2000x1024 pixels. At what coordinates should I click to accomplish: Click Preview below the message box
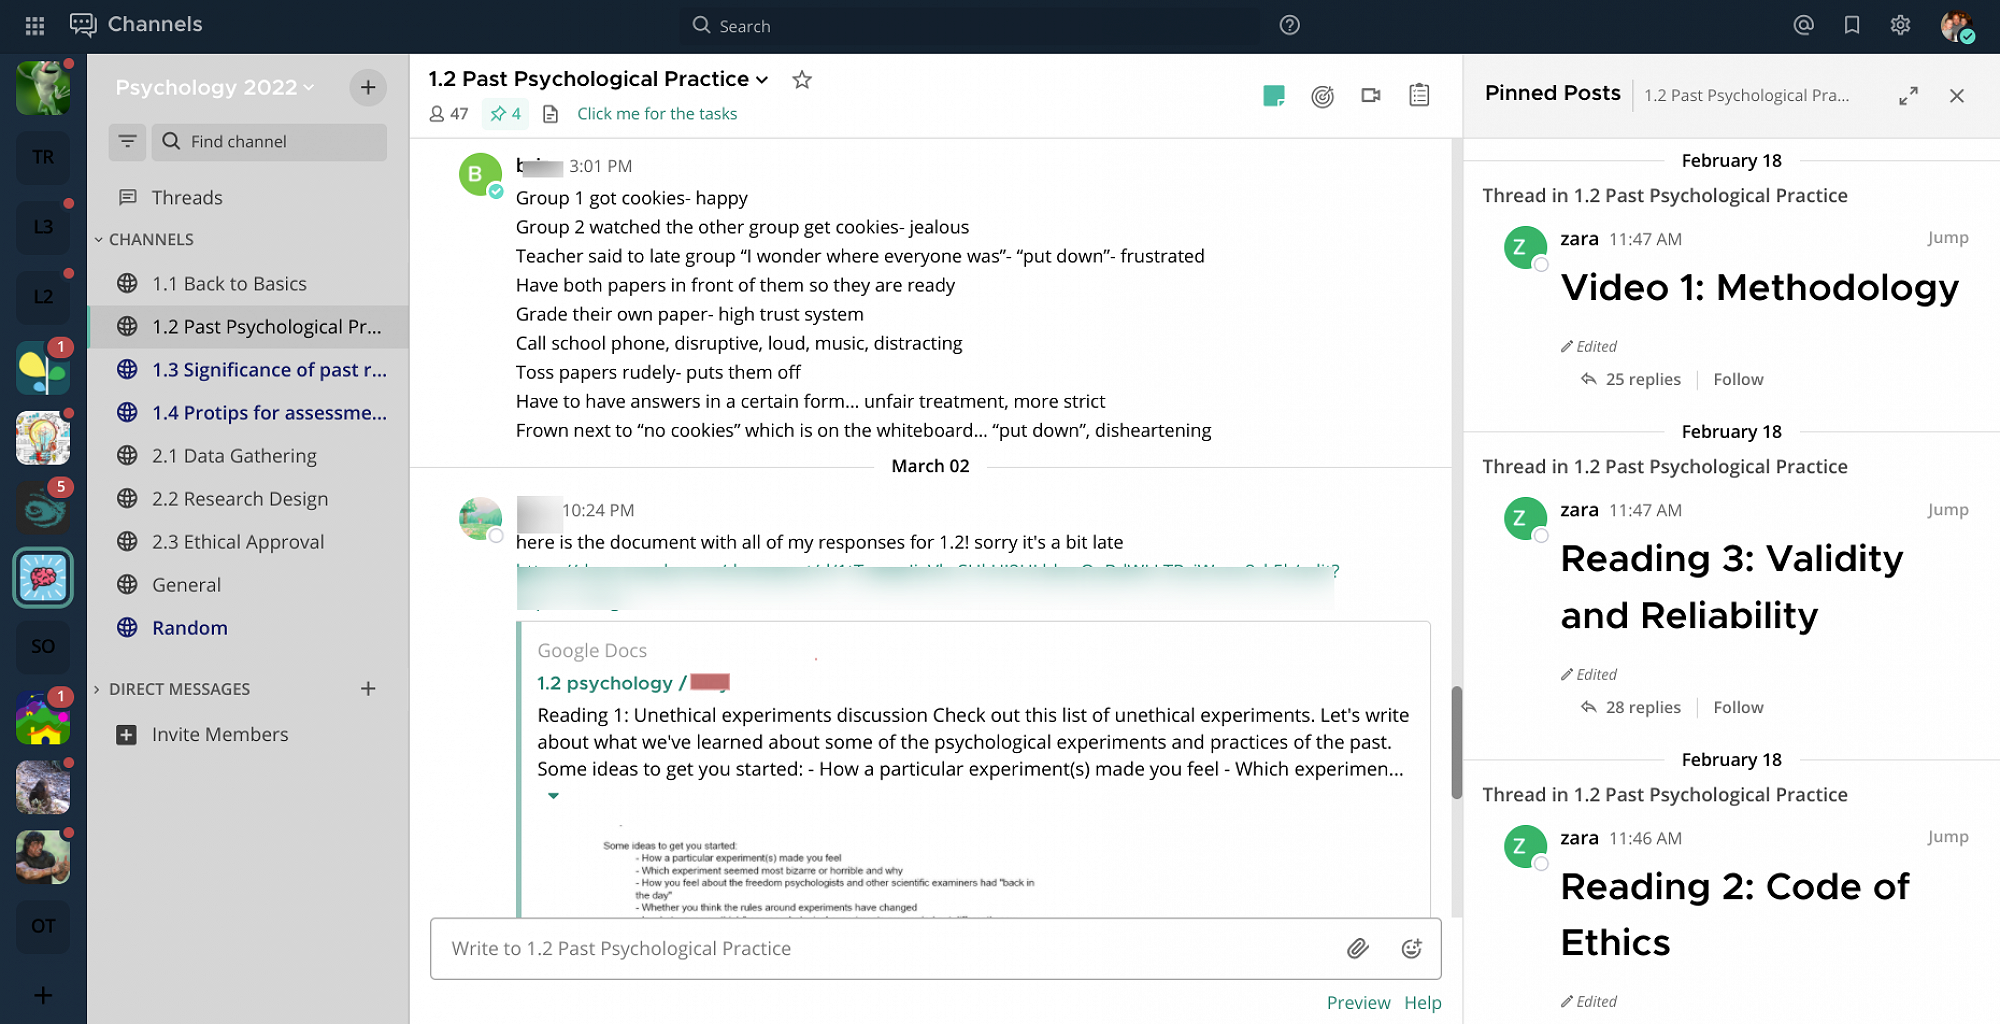(x=1357, y=1003)
